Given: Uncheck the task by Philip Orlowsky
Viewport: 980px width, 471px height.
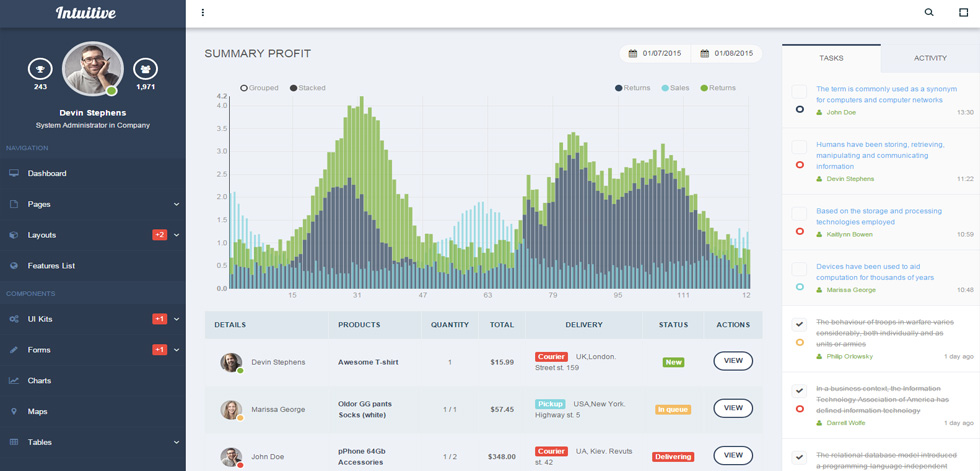Looking at the screenshot, I should pyautogui.click(x=799, y=325).
